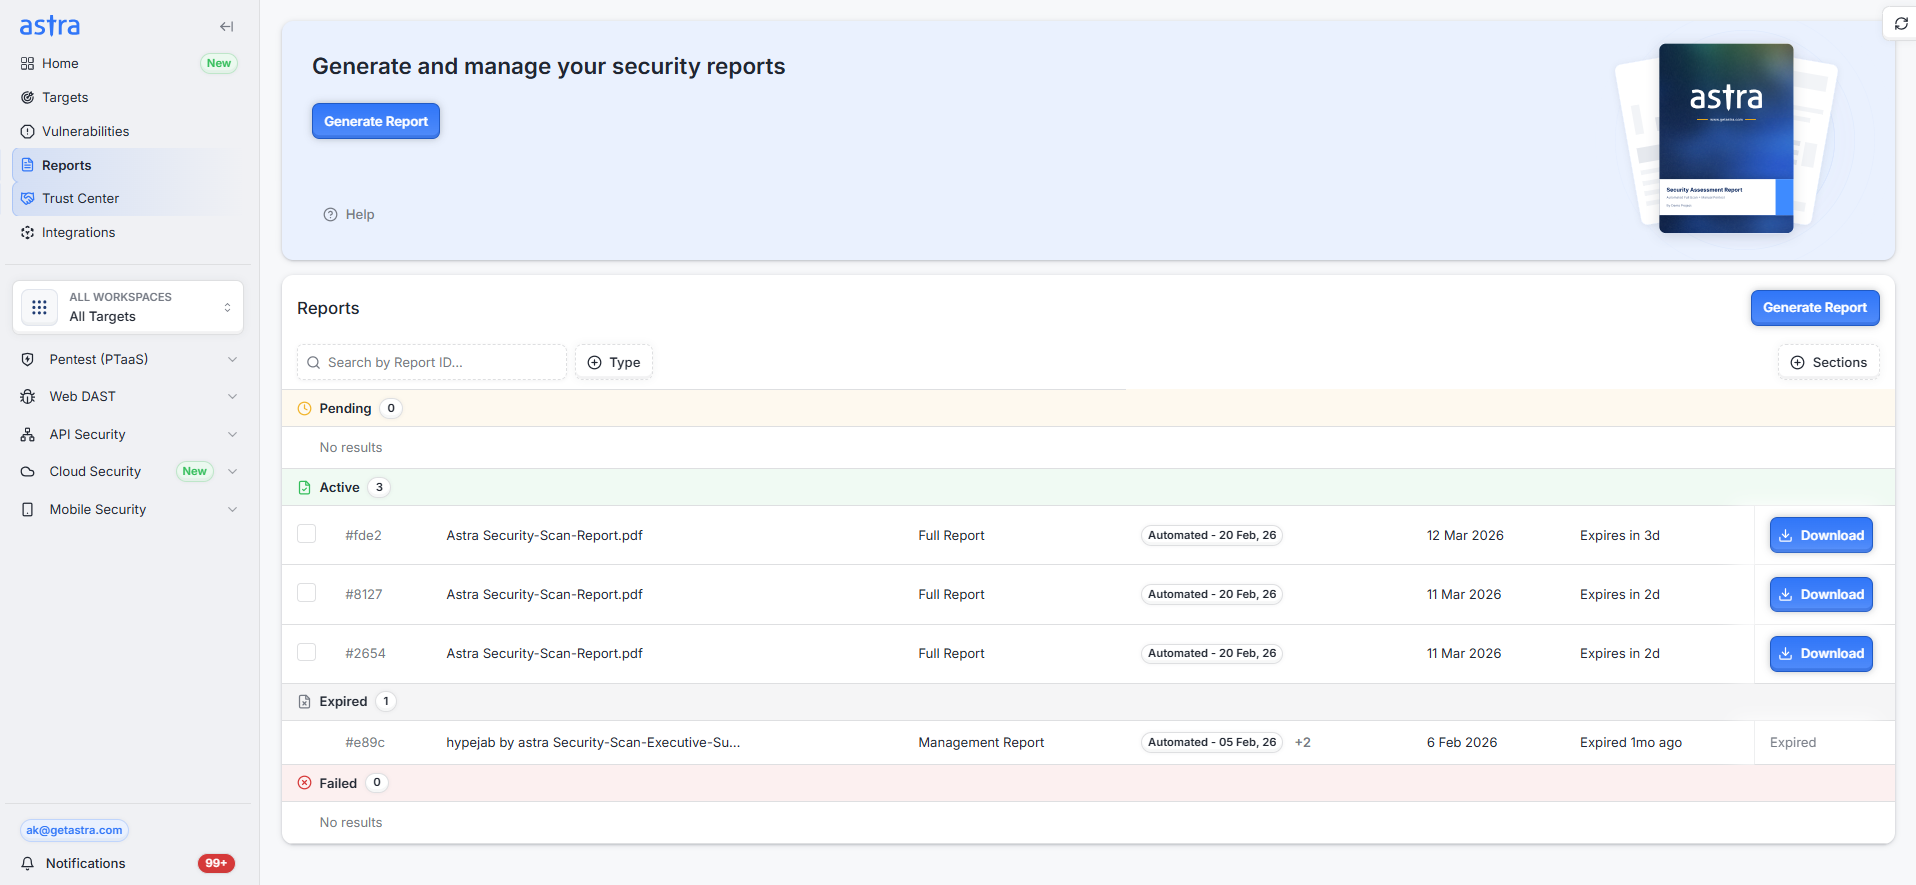Open the Sections filter dropdown
The width and height of the screenshot is (1916, 885).
1828,362
